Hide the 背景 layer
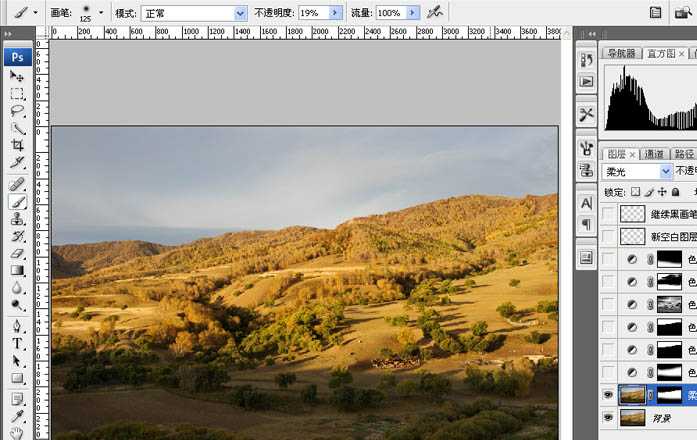 [x=609, y=417]
